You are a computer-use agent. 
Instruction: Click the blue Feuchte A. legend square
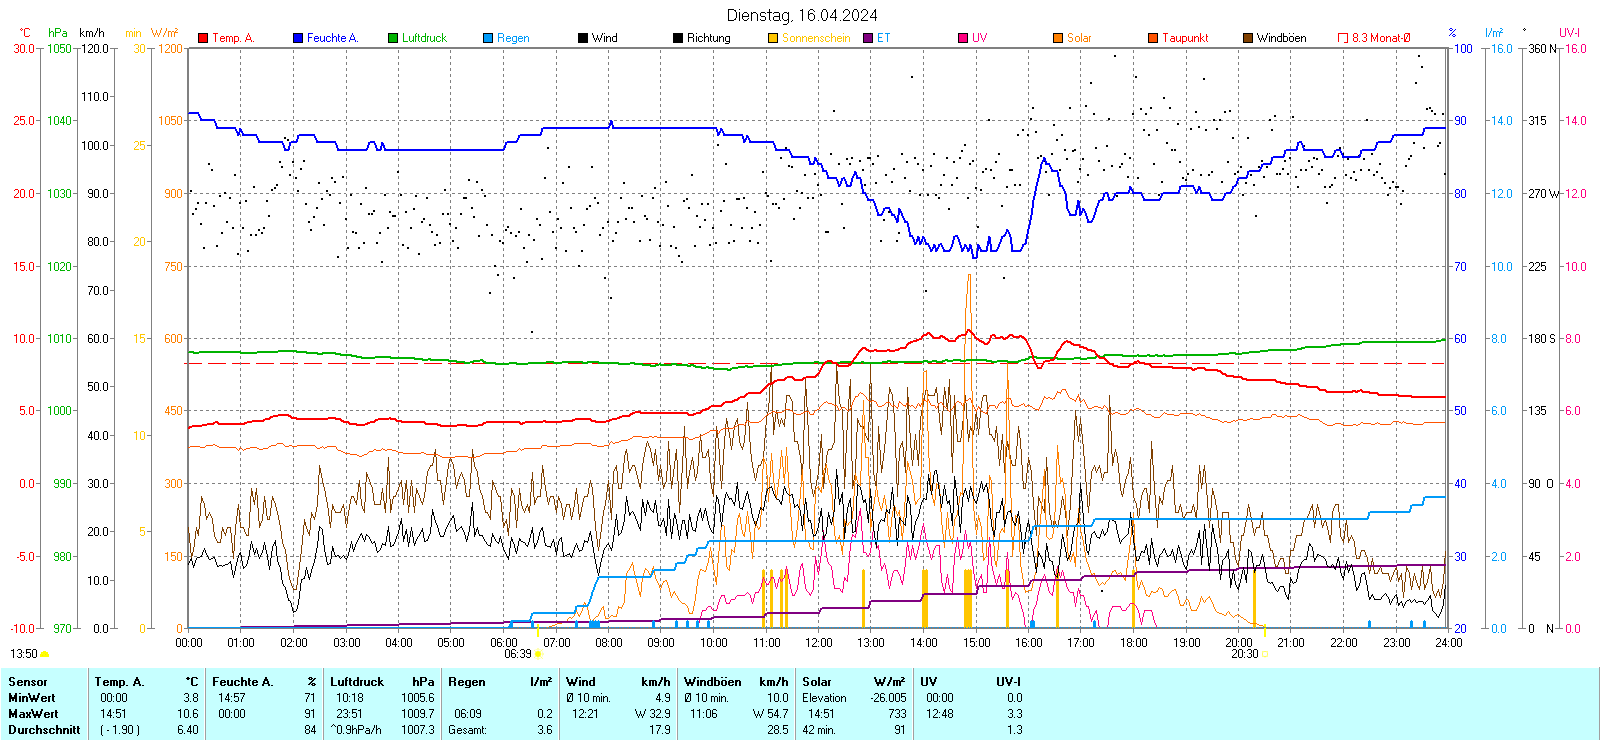pos(298,38)
